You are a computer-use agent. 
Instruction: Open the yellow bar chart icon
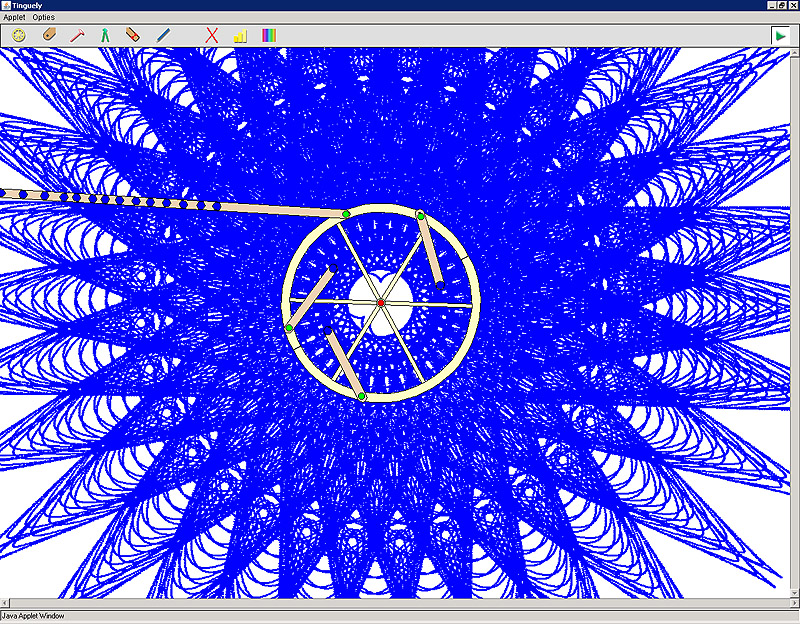tap(240, 35)
